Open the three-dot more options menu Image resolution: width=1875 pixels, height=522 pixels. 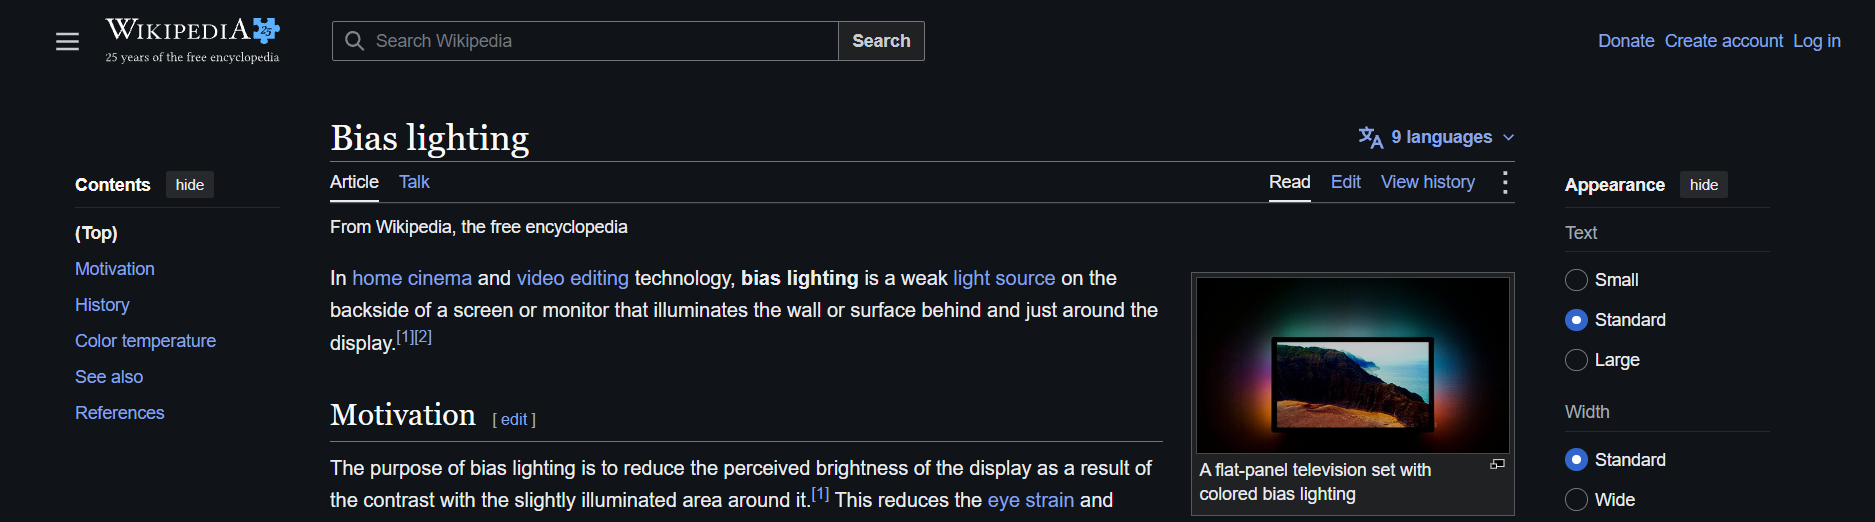(1505, 182)
